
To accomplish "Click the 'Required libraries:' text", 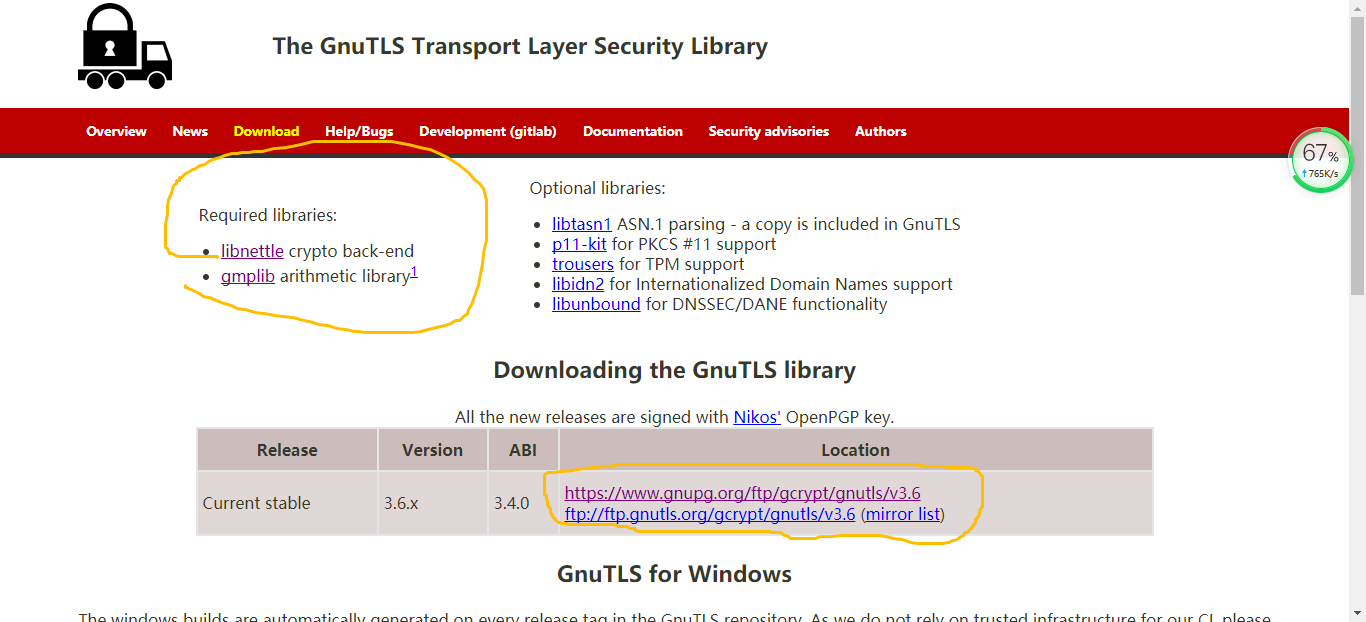I will pos(268,215).
